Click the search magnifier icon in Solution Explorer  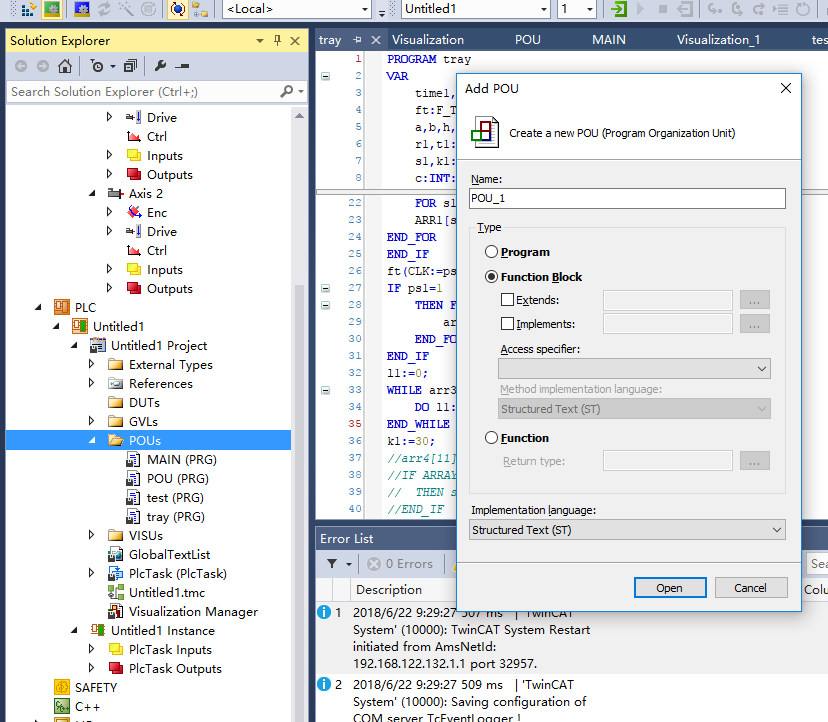point(287,91)
